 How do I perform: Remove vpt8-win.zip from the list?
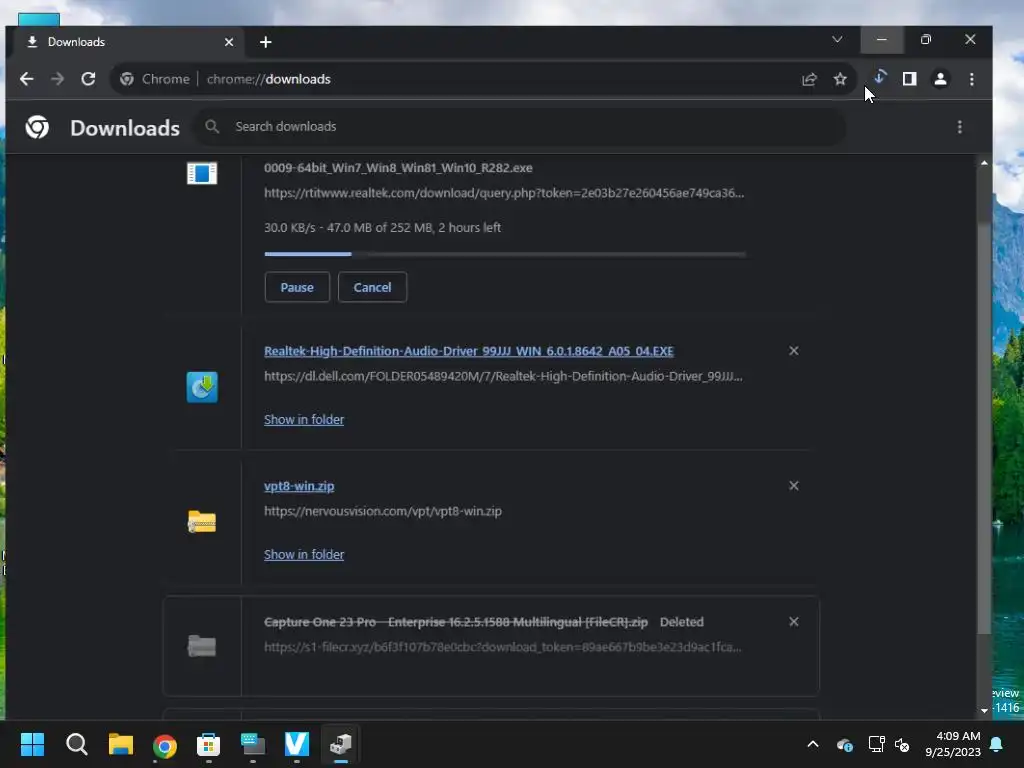pos(793,486)
